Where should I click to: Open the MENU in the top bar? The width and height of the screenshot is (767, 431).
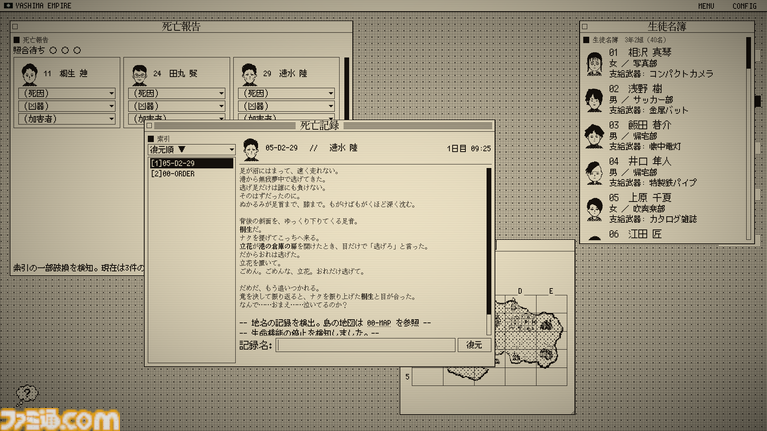(x=705, y=6)
